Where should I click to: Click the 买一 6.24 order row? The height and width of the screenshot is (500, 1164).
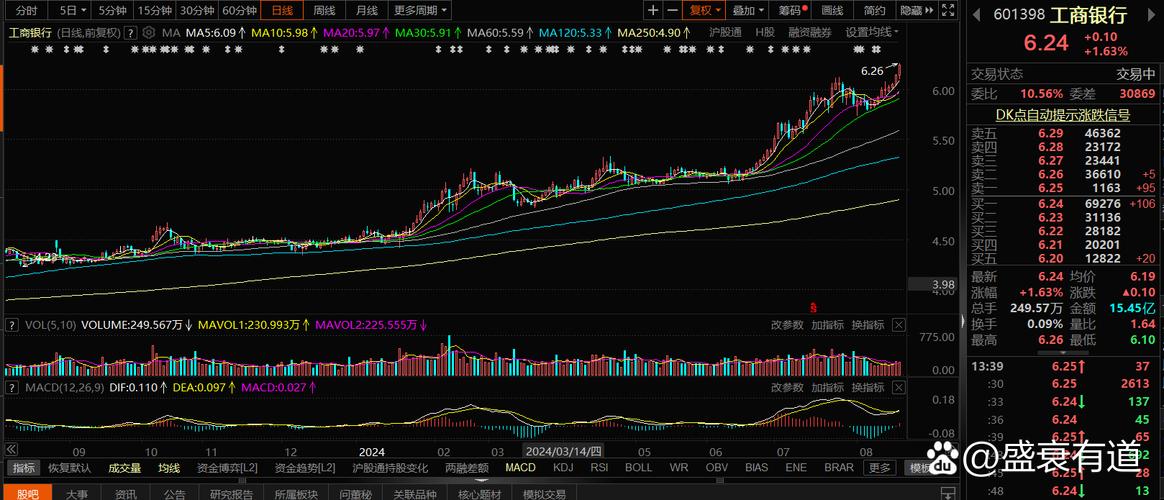coord(1063,203)
